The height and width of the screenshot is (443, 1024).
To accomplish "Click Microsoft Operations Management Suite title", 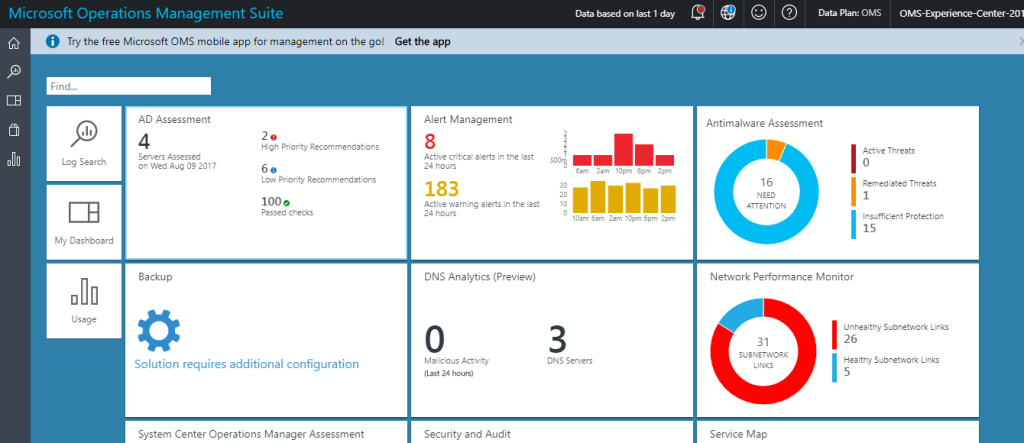I will [146, 13].
